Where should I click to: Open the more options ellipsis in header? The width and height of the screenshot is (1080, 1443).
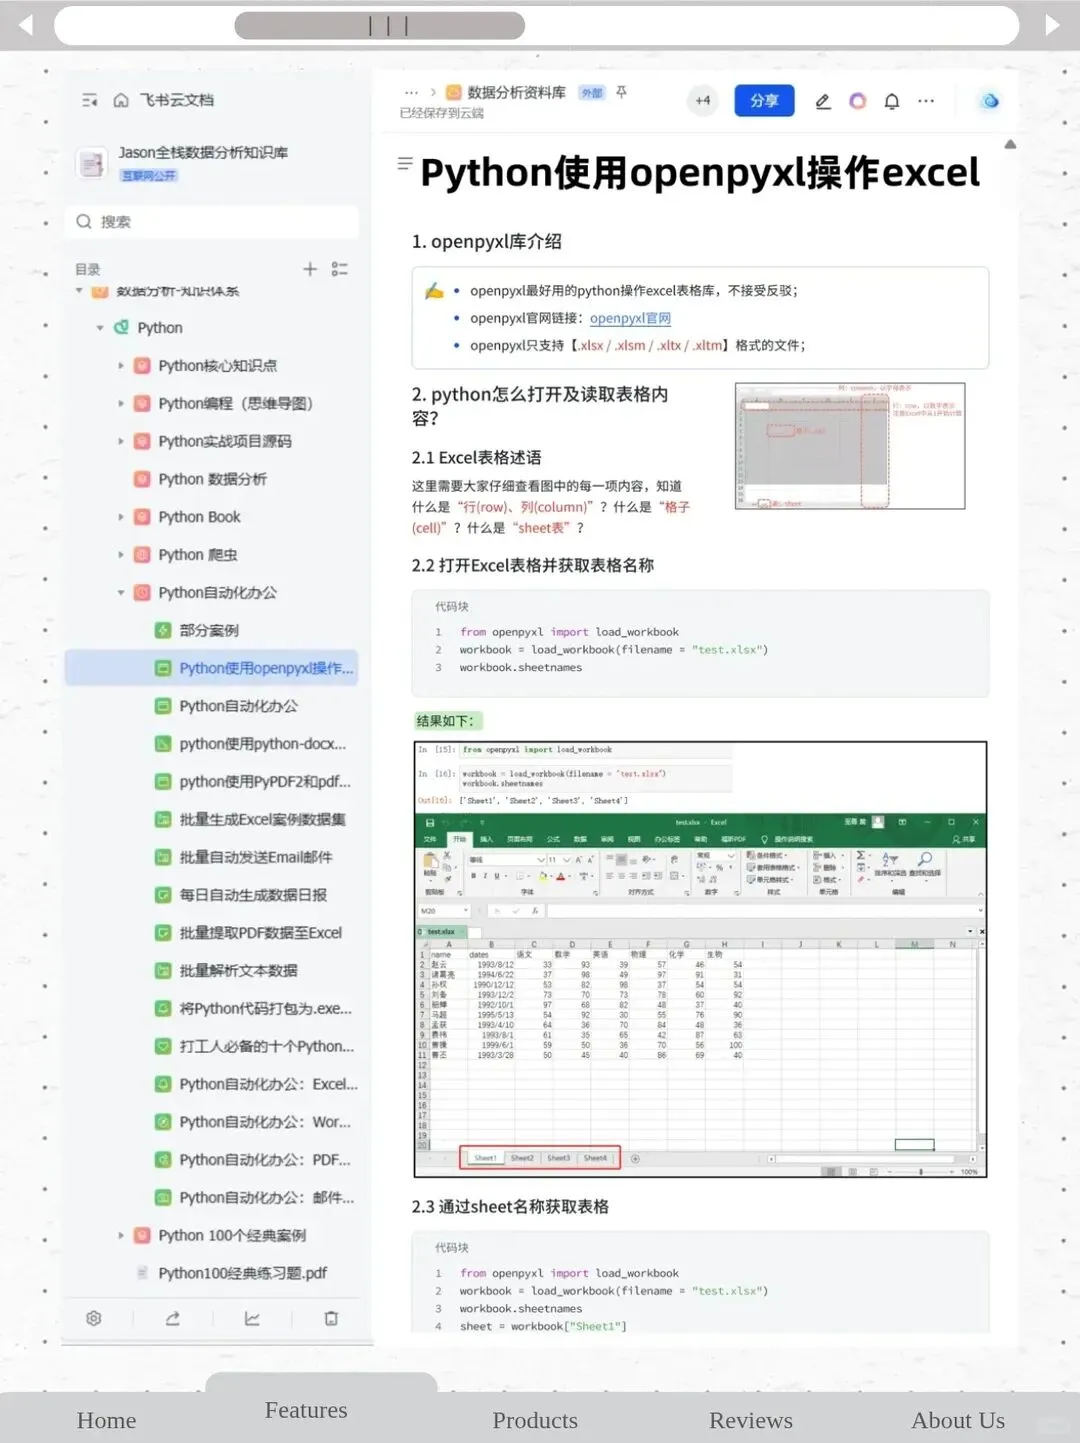[926, 101]
